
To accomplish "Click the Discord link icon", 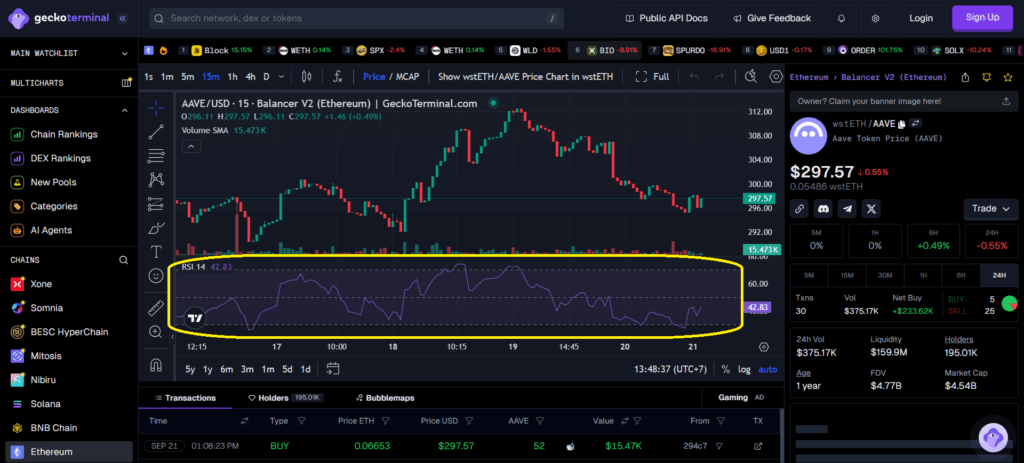I will pyautogui.click(x=823, y=209).
